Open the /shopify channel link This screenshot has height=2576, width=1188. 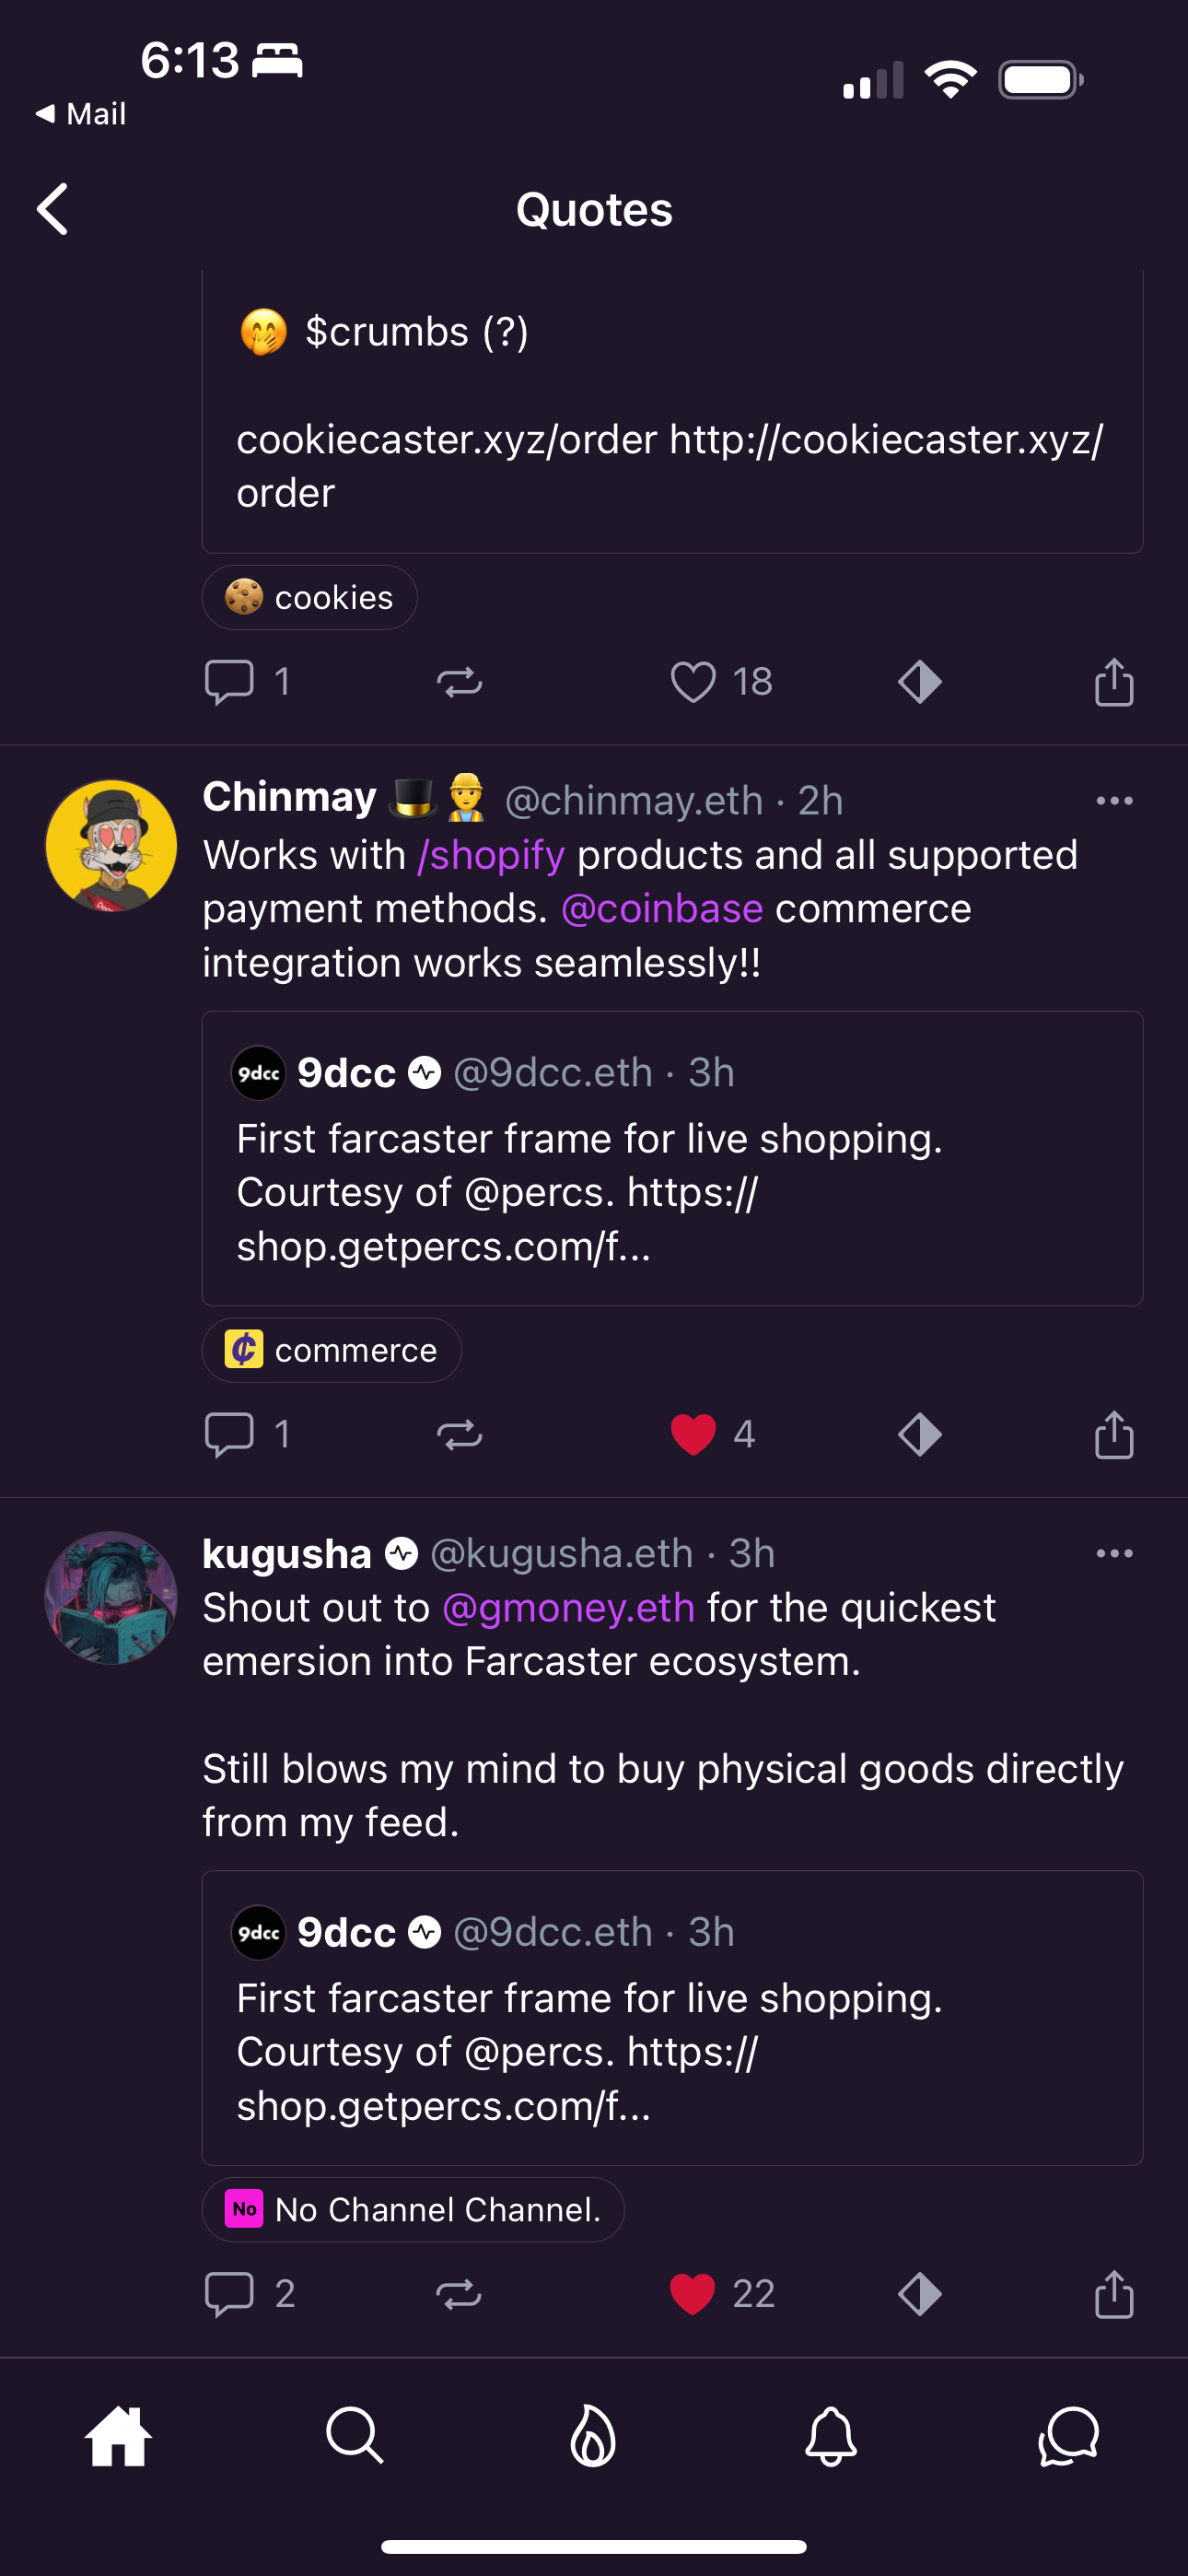pyautogui.click(x=491, y=855)
